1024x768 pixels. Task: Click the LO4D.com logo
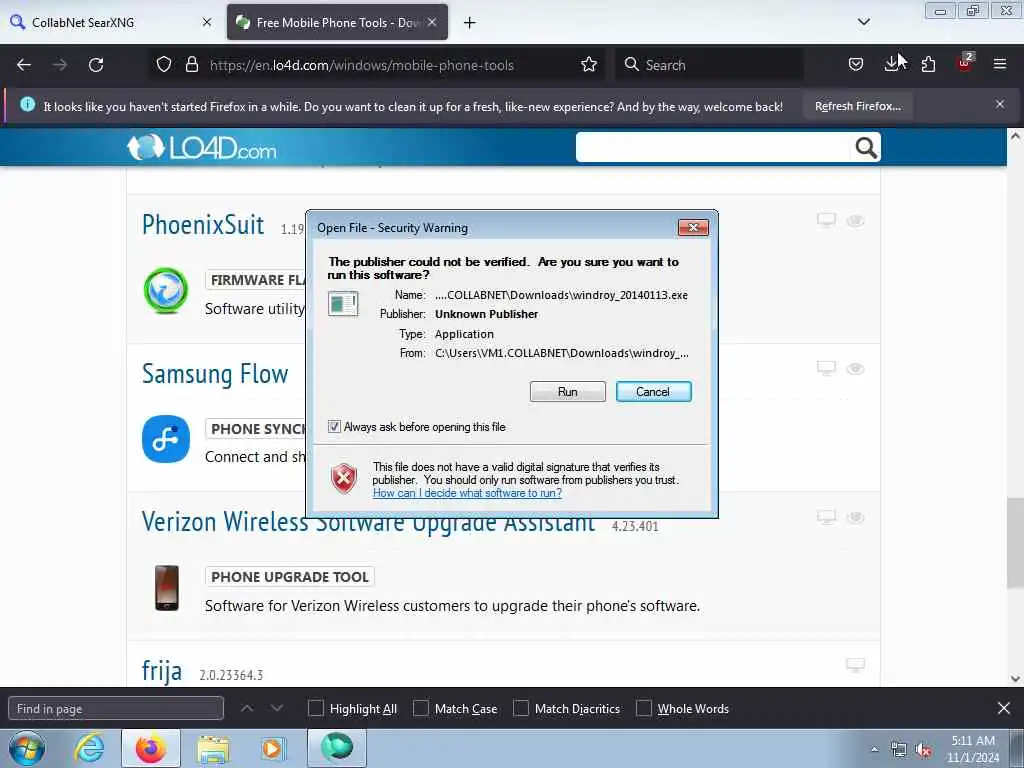click(x=201, y=148)
